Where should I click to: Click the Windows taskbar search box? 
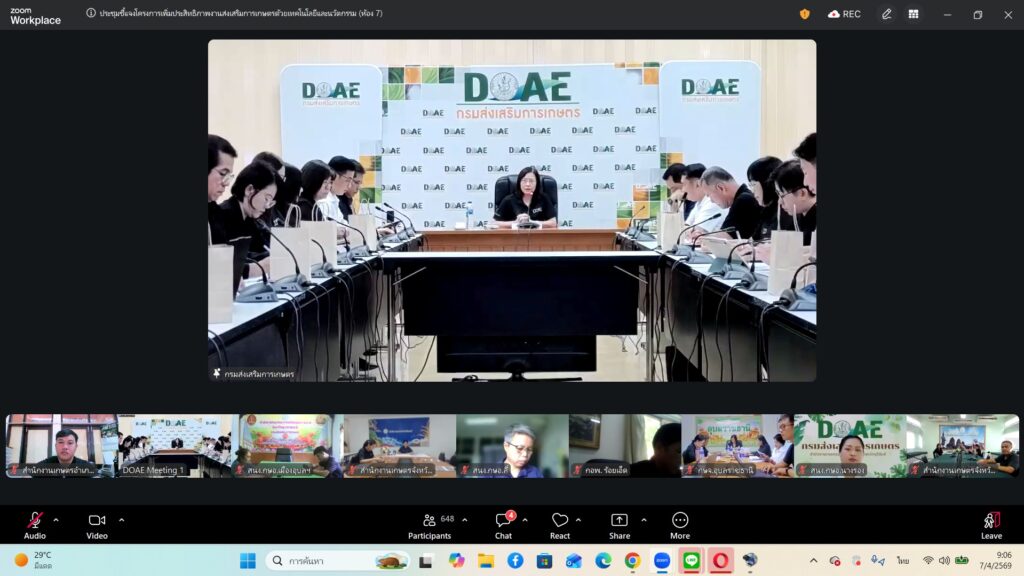[338, 560]
